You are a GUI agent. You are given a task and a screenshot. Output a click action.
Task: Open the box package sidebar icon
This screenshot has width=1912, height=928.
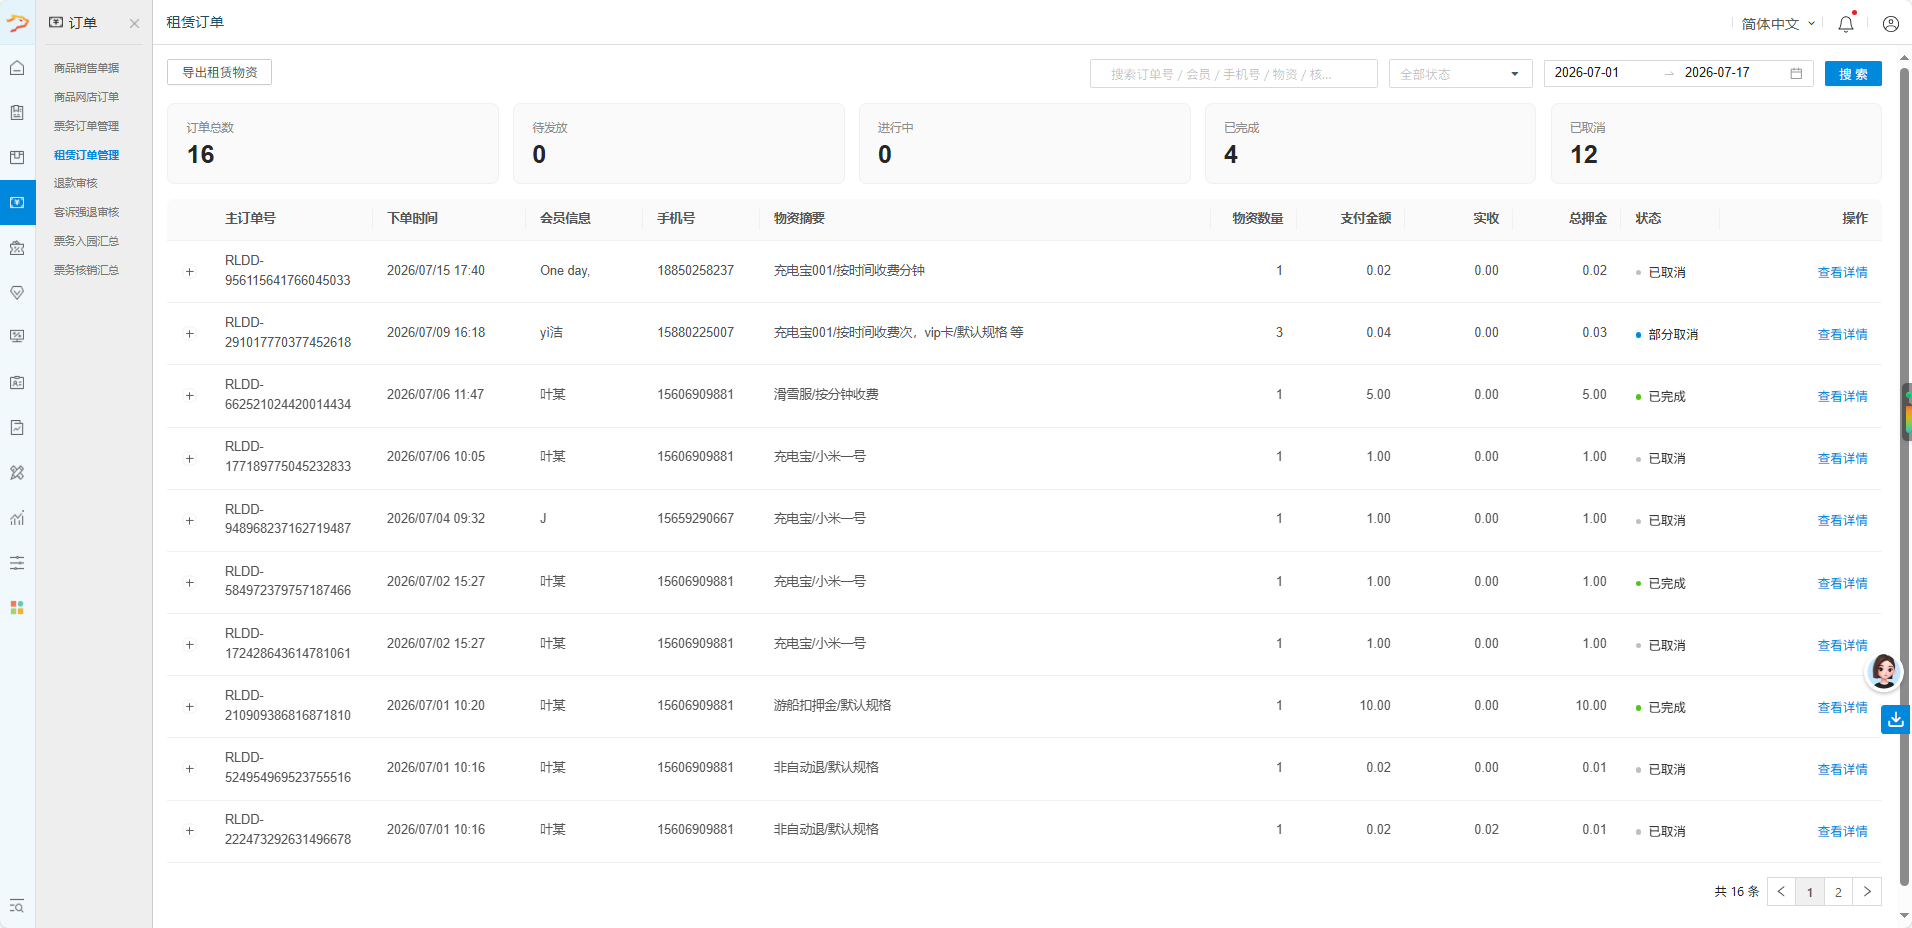click(17, 157)
